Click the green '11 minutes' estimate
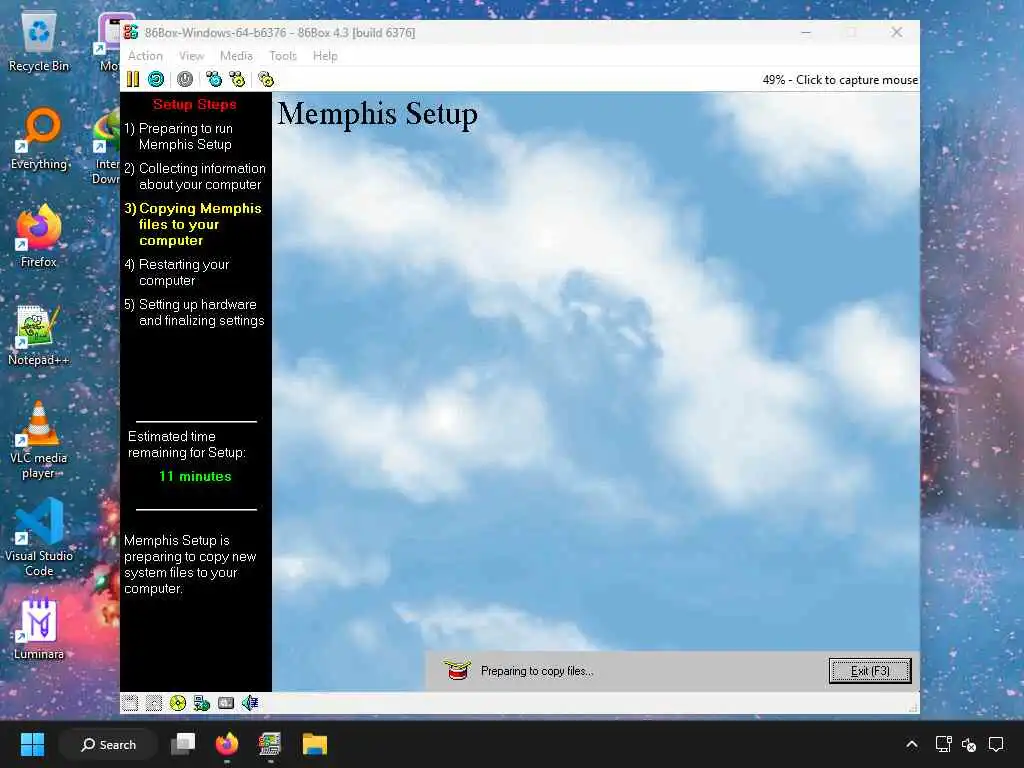This screenshot has width=1024, height=768. pos(195,476)
